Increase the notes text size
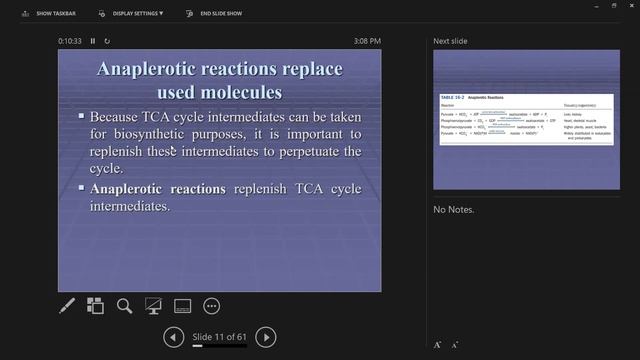Image resolution: width=640 pixels, height=360 pixels. [x=437, y=345]
